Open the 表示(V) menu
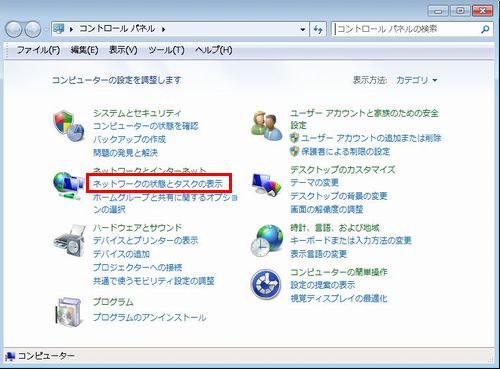The width and height of the screenshot is (500, 369). tap(123, 50)
